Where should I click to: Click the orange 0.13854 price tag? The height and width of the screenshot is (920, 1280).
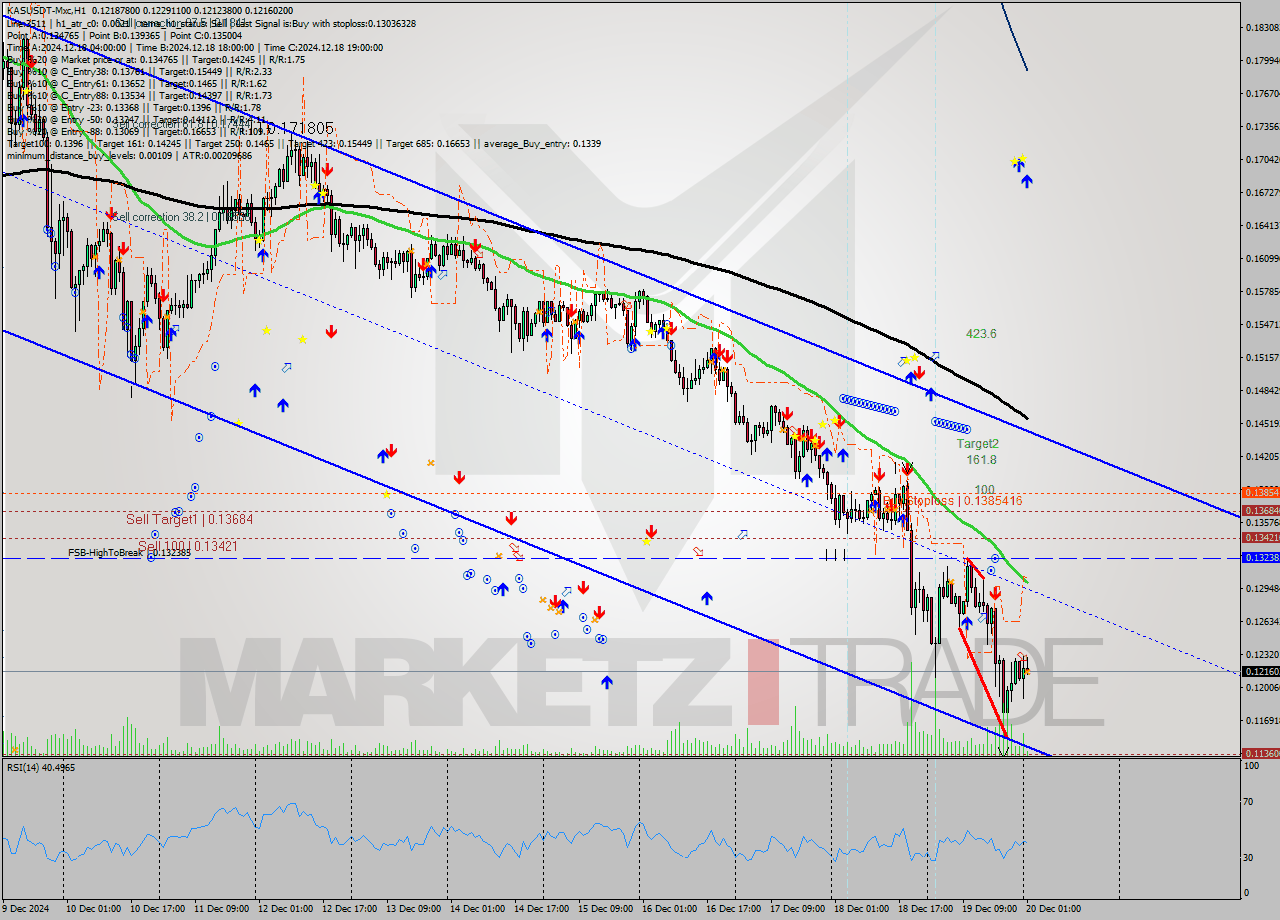(1260, 493)
